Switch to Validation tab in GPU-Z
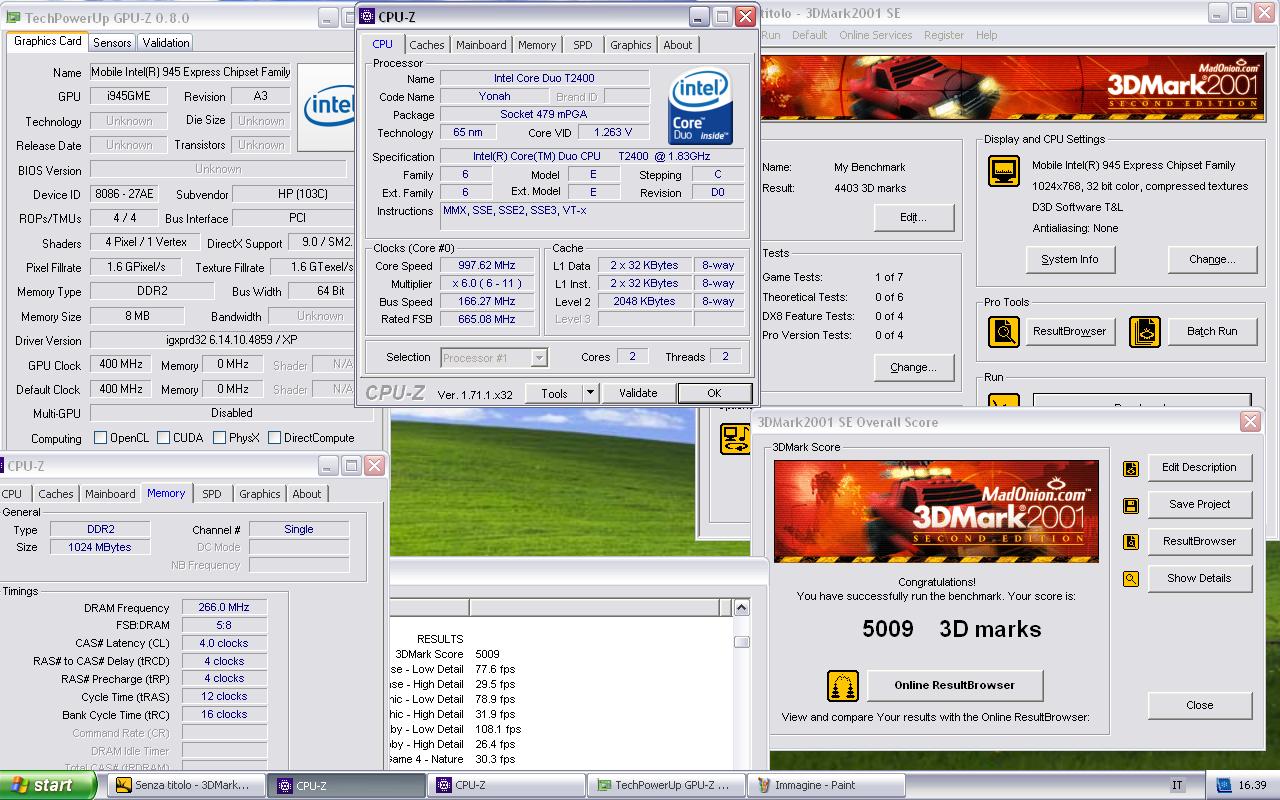1280x800 pixels. pyautogui.click(x=166, y=43)
